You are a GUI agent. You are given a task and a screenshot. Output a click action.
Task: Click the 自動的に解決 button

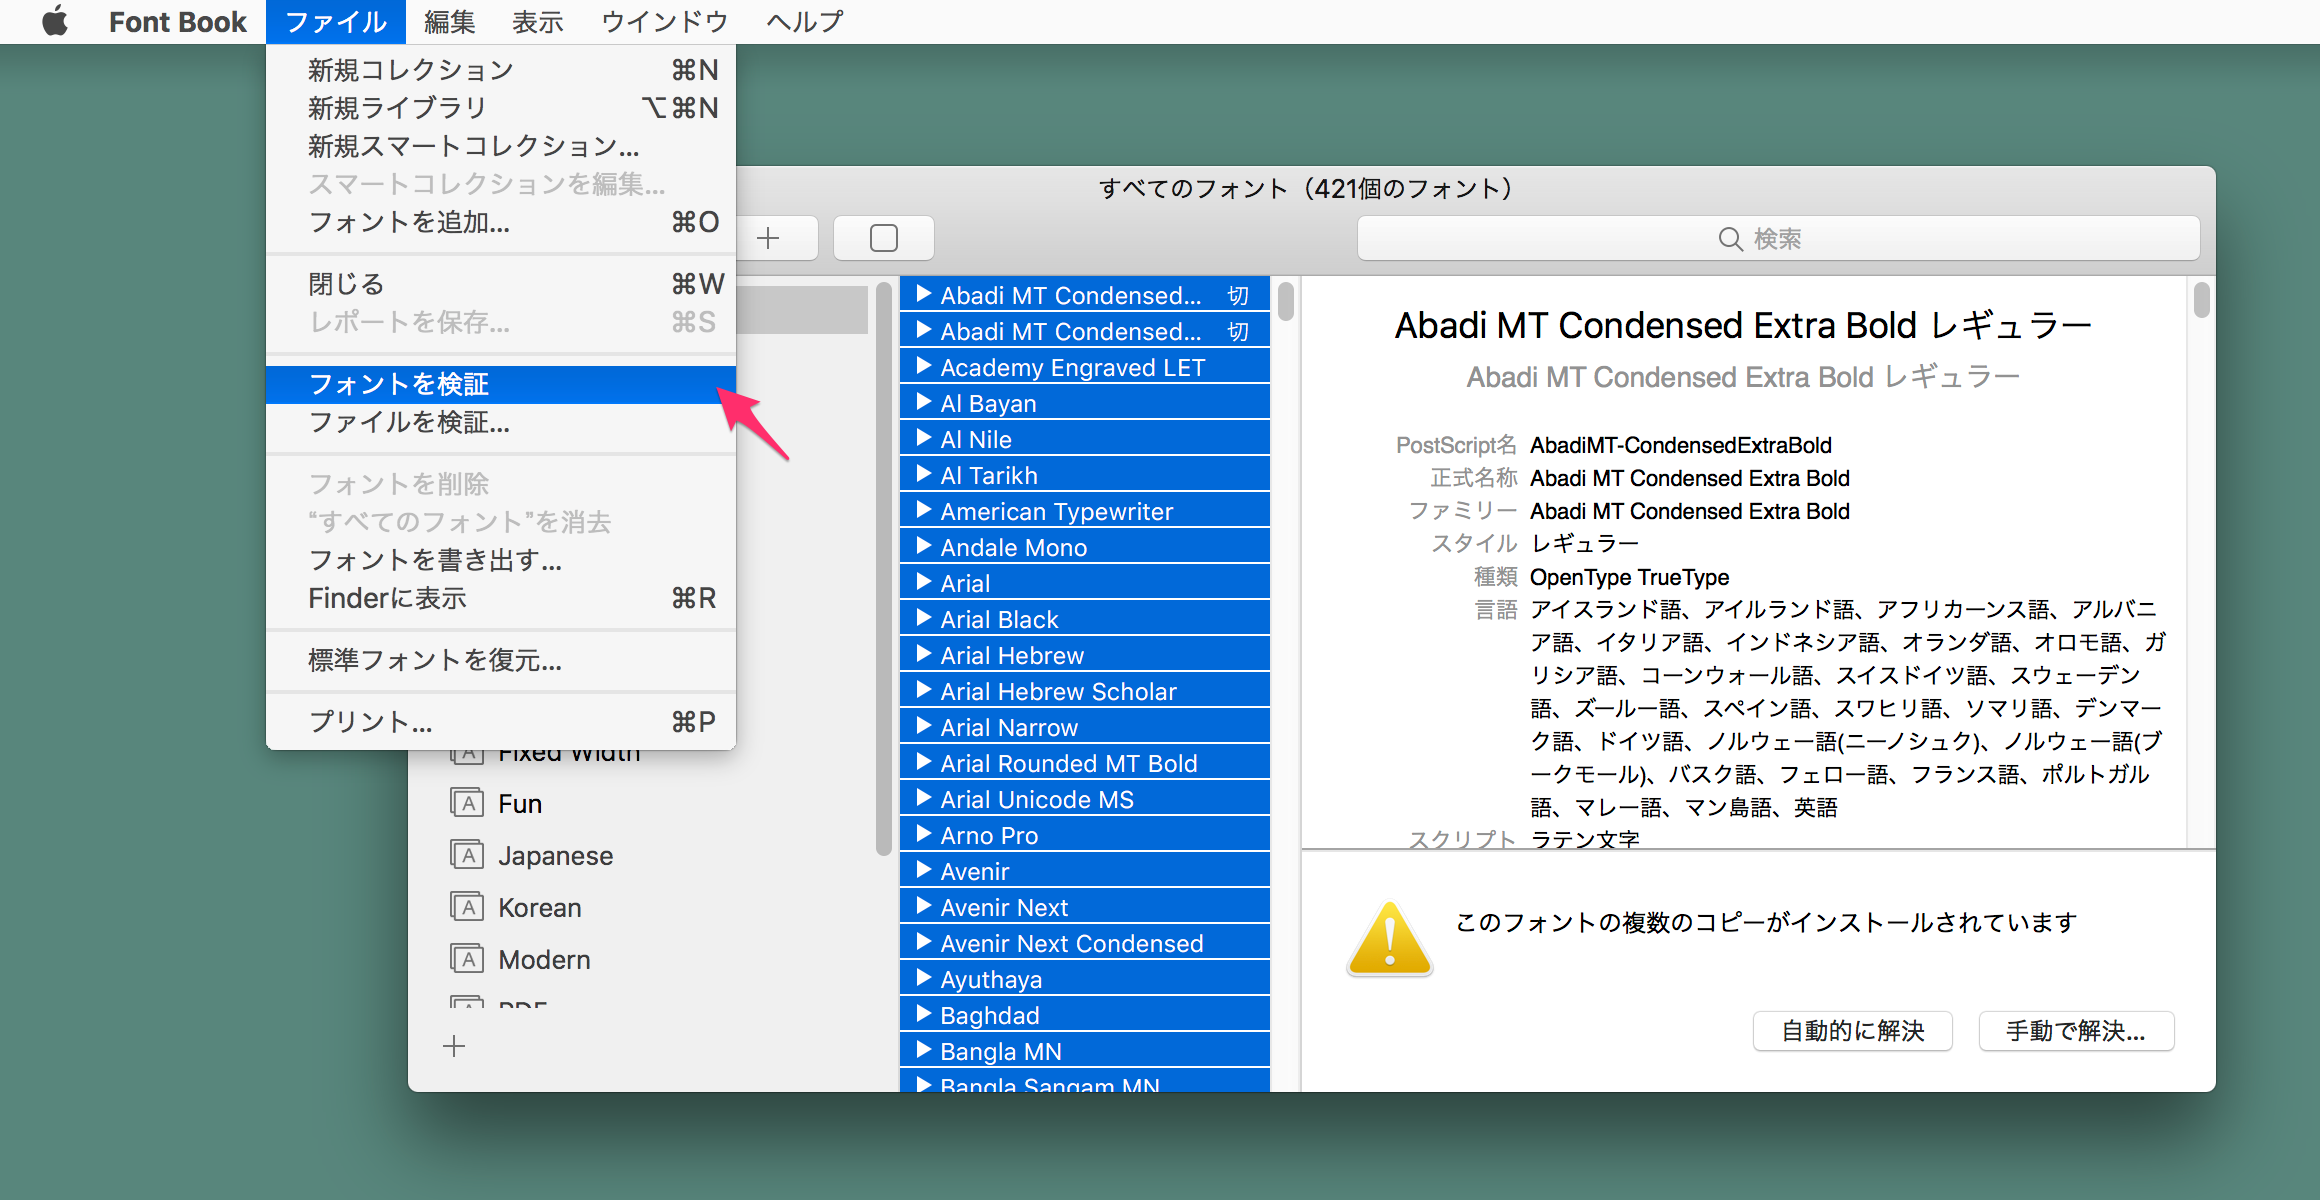click(1853, 1031)
